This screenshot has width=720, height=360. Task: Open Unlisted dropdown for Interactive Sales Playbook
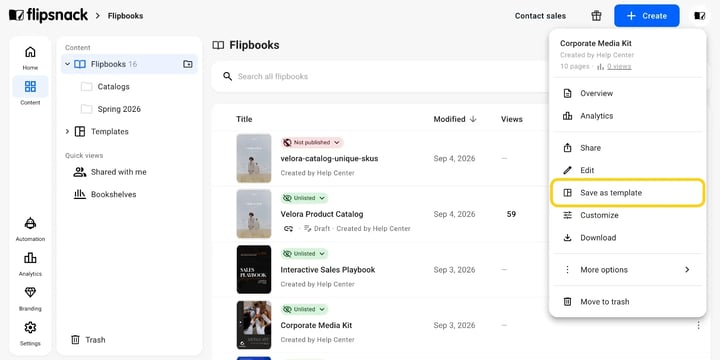click(304, 254)
